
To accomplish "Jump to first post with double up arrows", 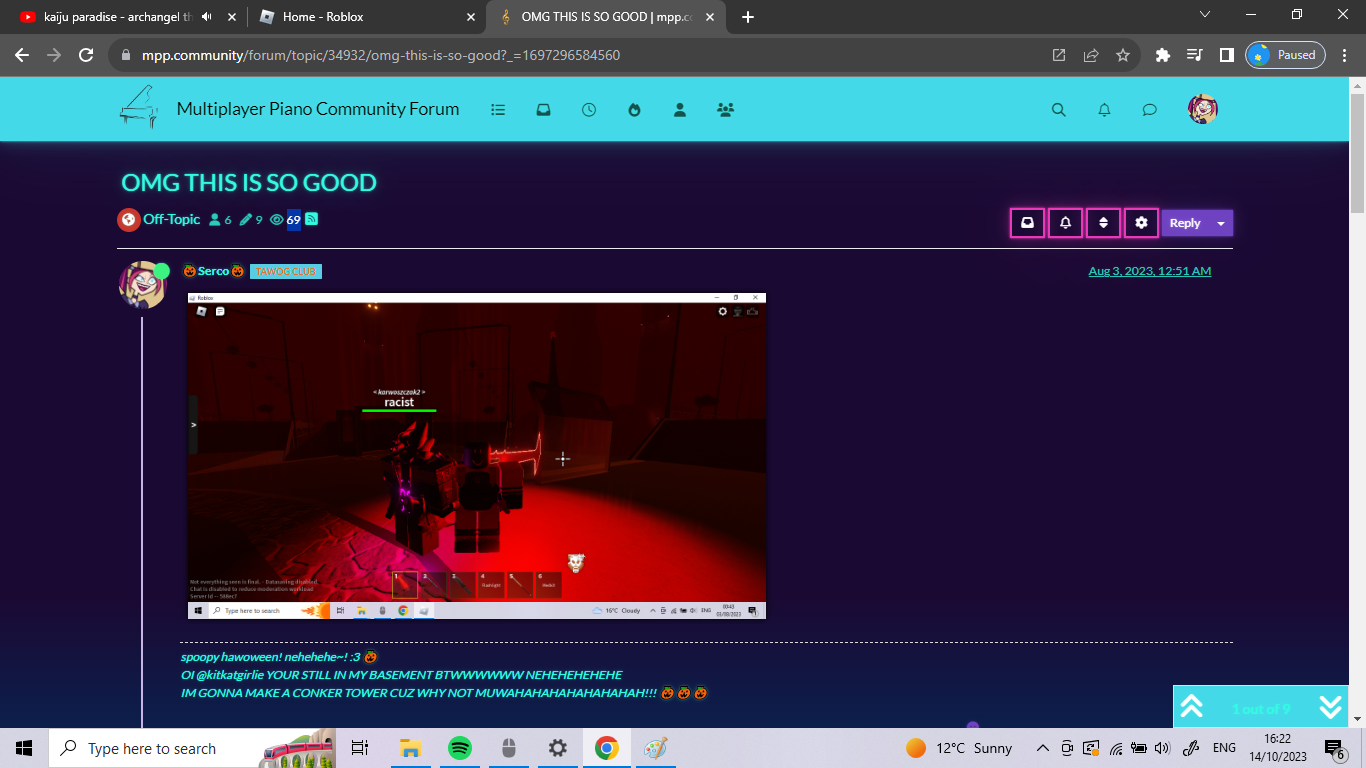I will click(x=1191, y=707).
